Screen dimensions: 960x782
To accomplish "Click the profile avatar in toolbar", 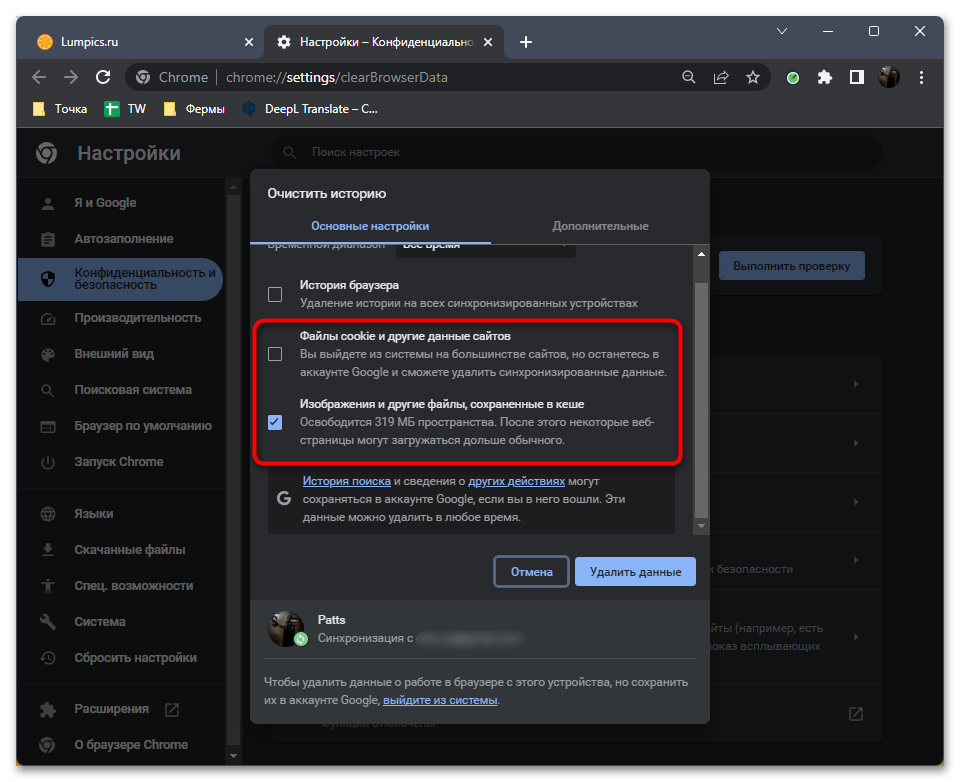I will point(889,77).
